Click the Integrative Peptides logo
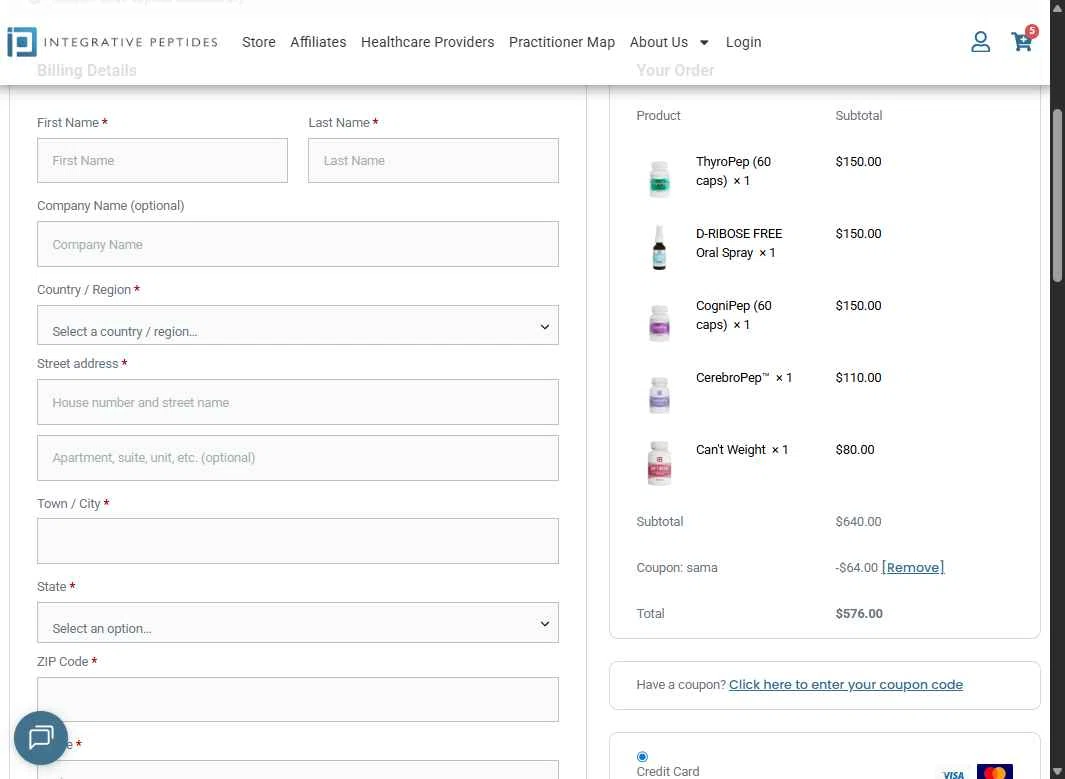 pyautogui.click(x=113, y=42)
